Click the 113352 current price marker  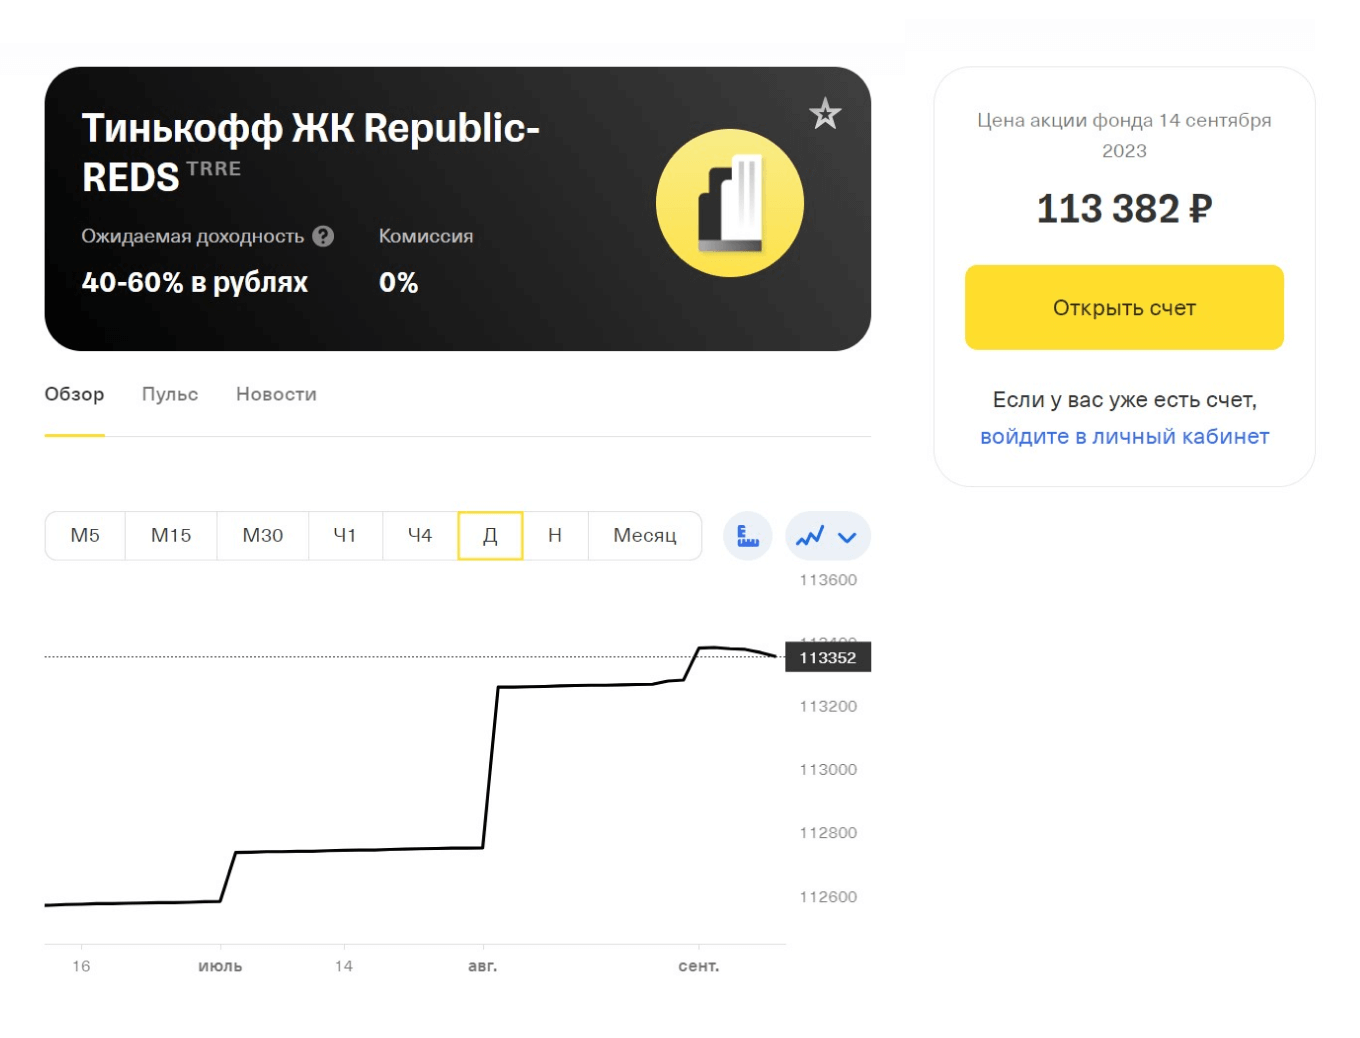(x=828, y=657)
